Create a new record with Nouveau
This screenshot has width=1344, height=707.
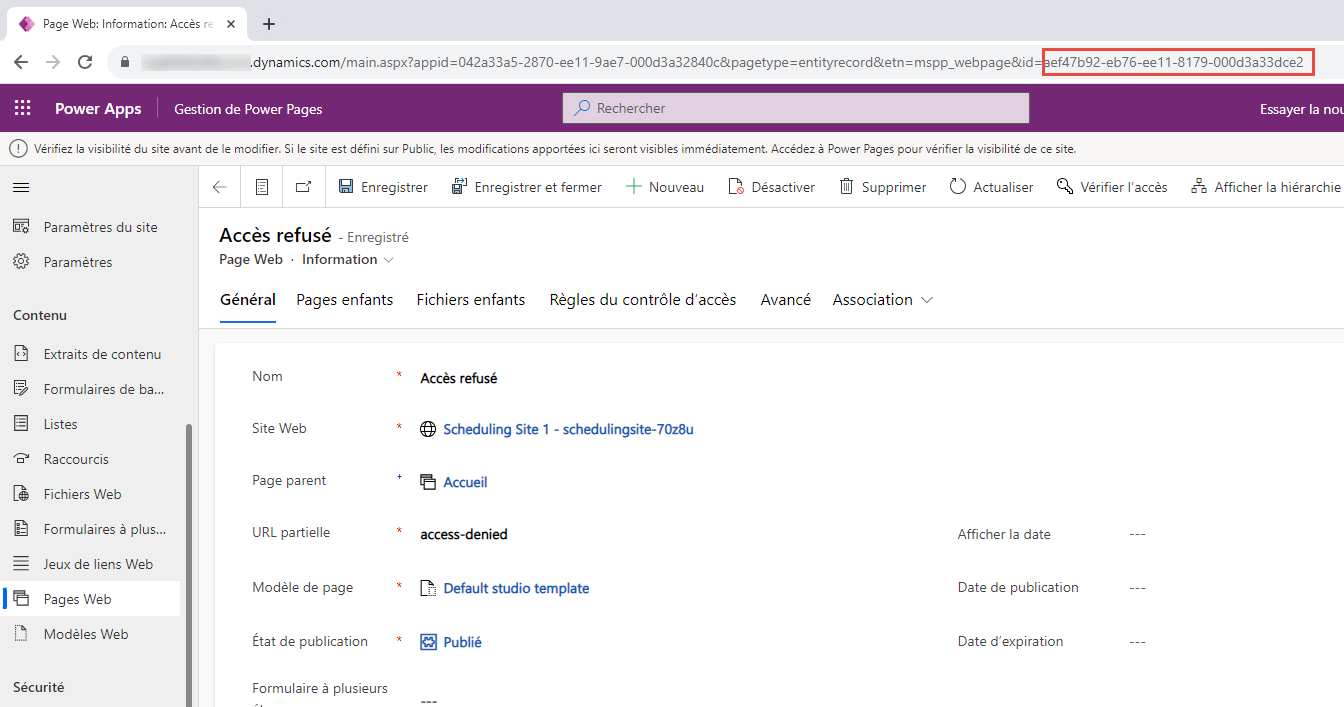(x=664, y=186)
